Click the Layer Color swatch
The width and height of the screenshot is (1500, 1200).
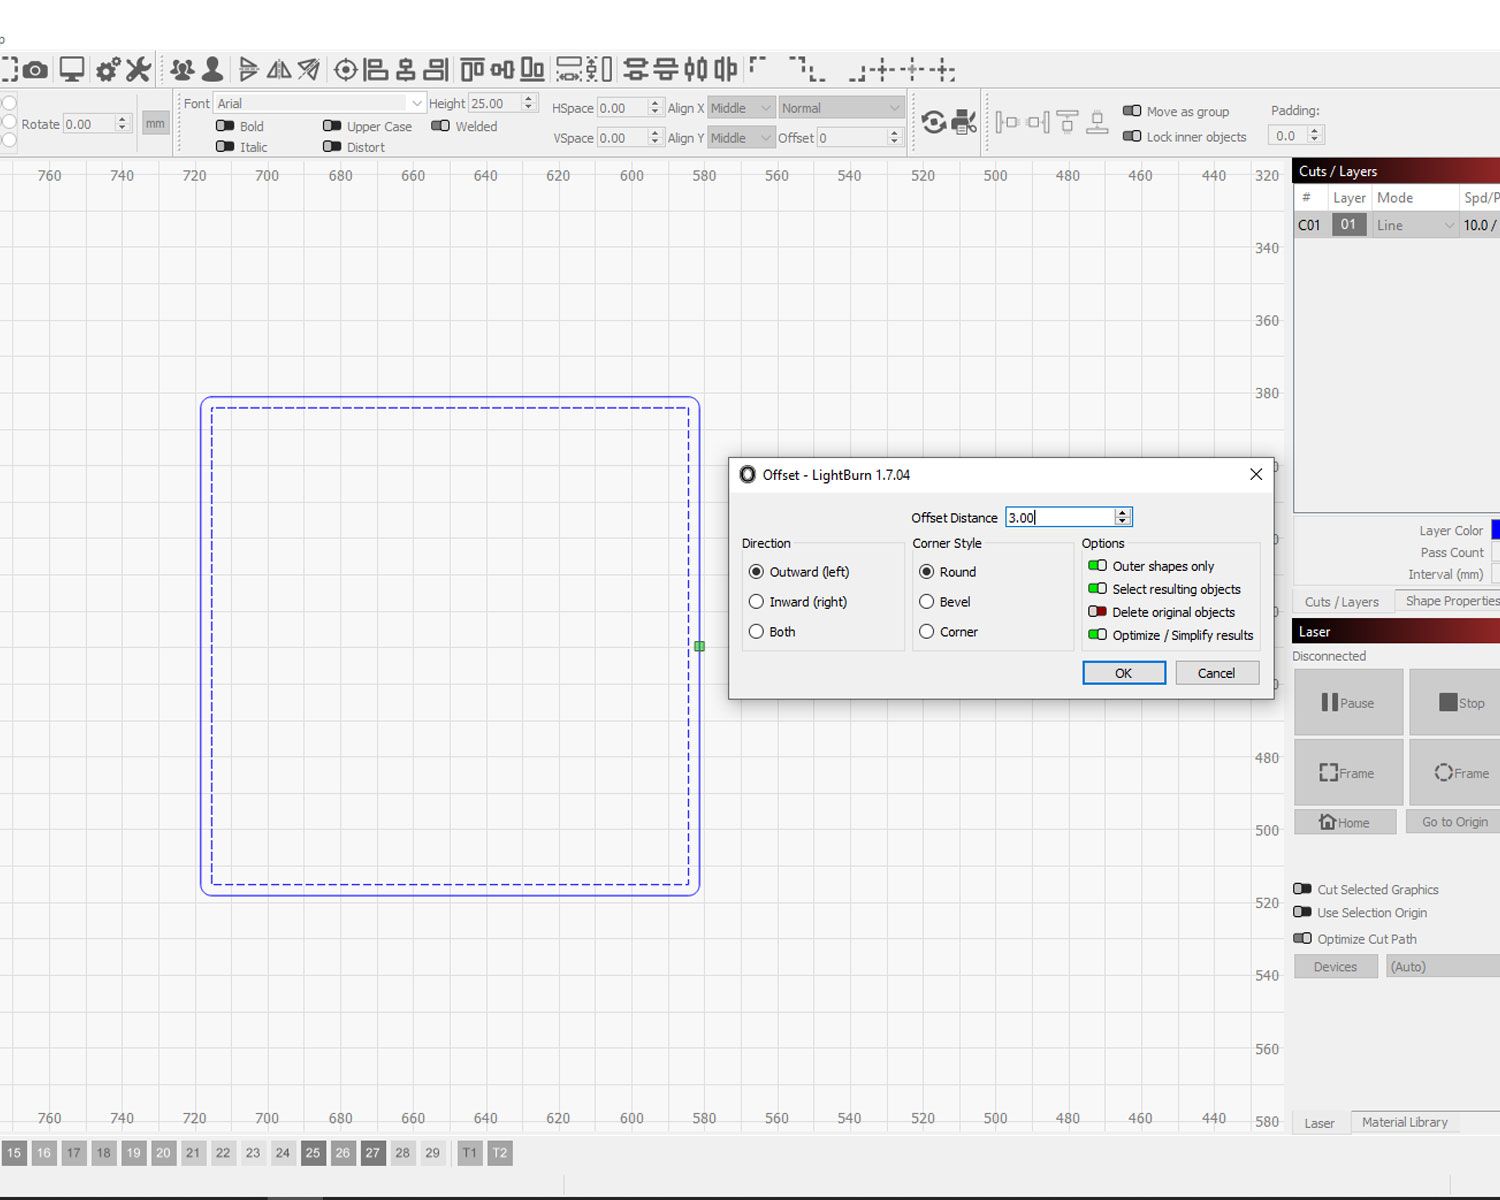click(1496, 530)
